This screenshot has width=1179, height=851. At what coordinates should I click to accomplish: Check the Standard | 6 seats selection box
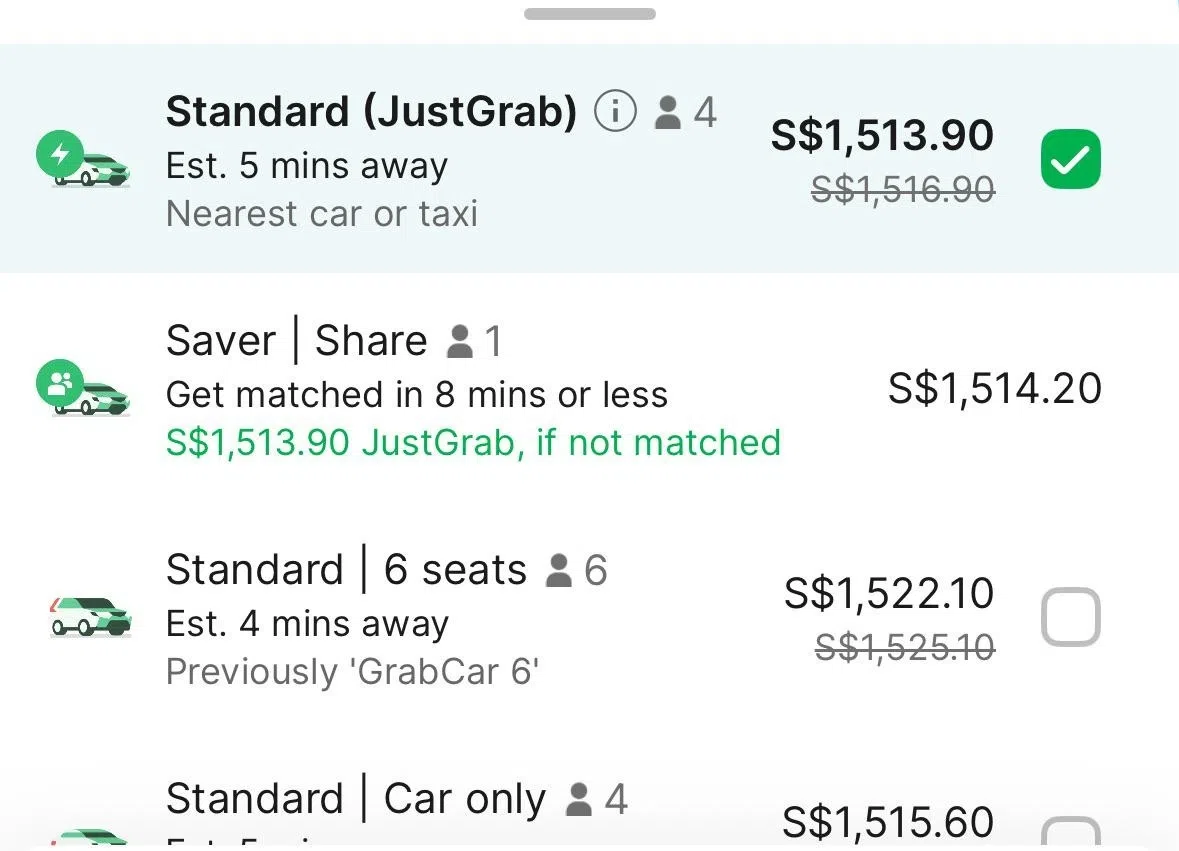pyautogui.click(x=1071, y=617)
